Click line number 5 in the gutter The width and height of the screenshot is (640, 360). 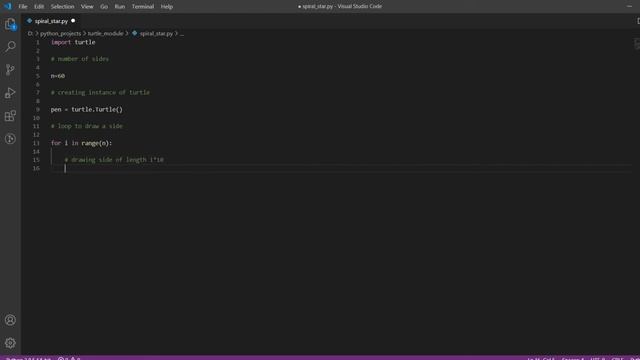pos(38,76)
